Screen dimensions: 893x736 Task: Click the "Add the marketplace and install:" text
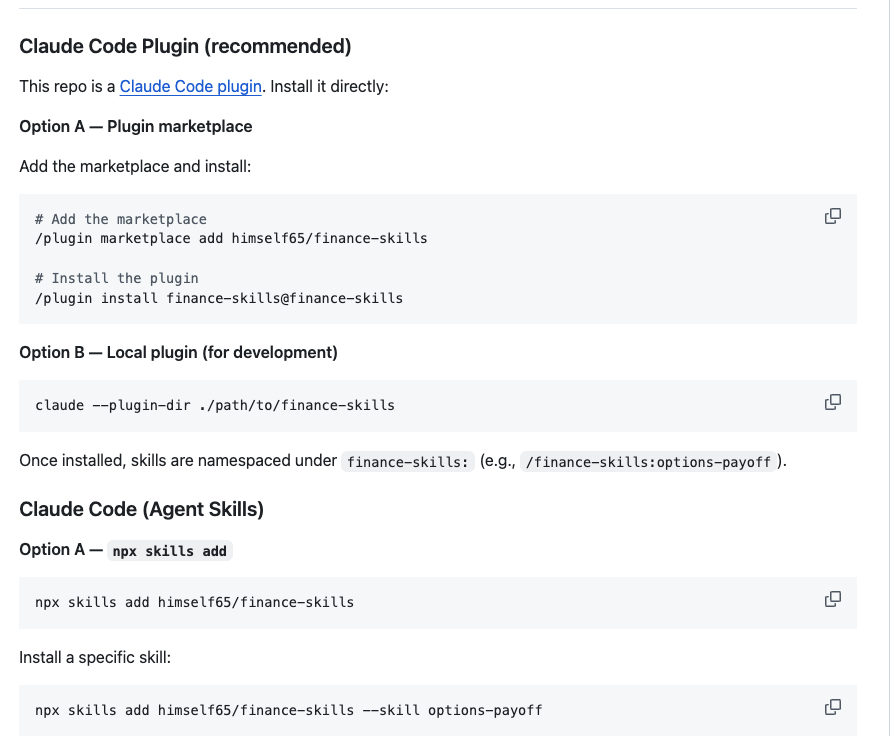click(135, 166)
